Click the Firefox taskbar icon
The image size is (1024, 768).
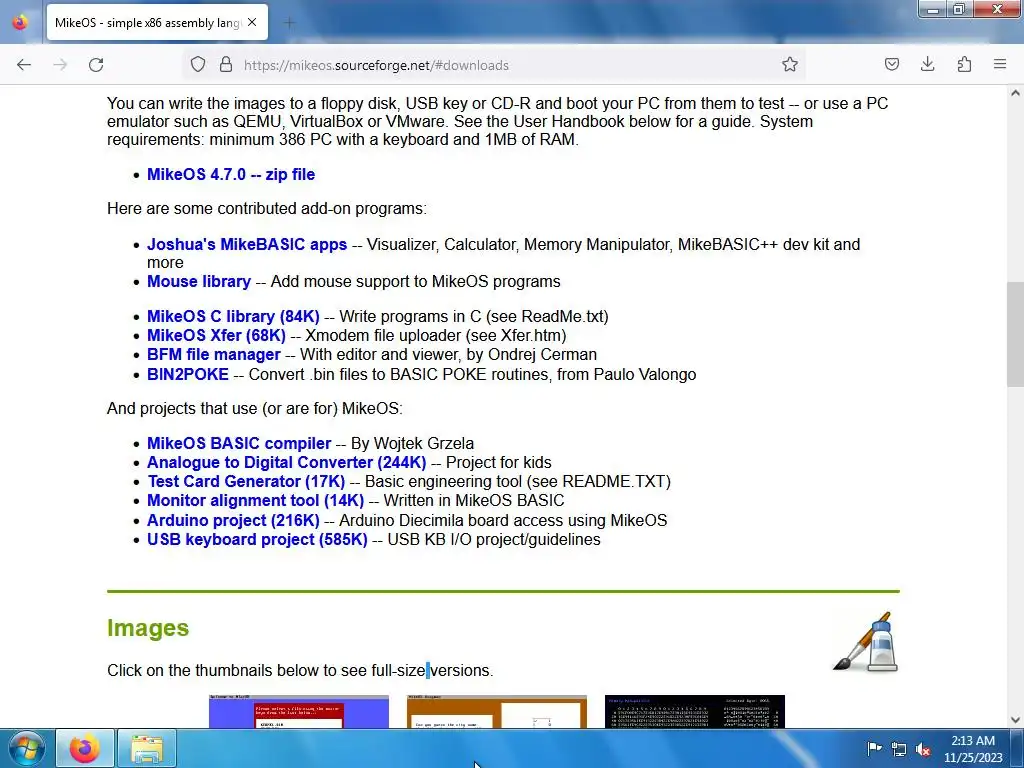click(85, 749)
